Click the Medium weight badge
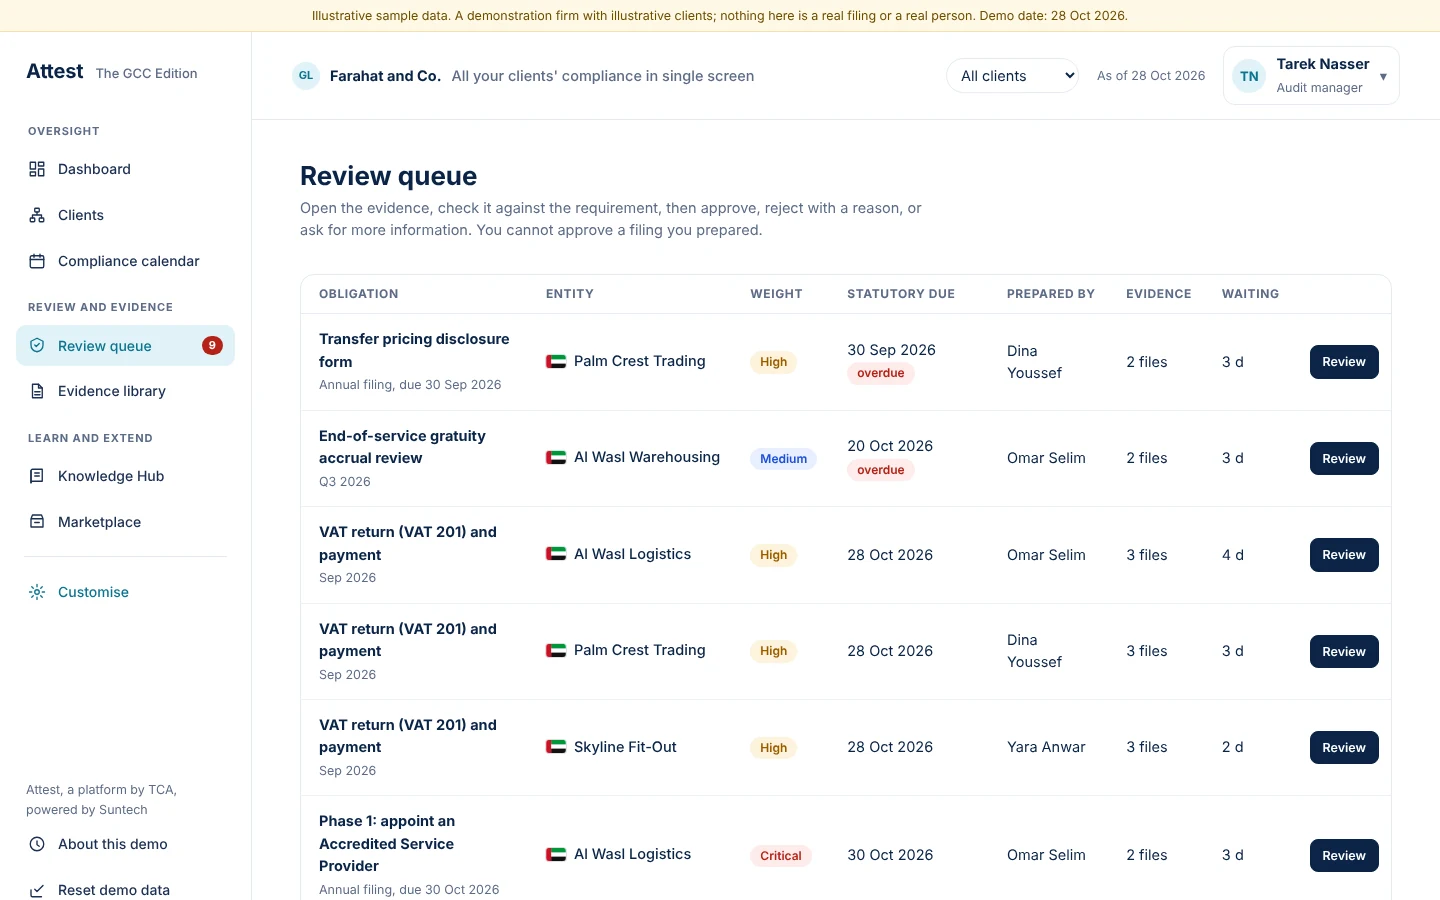Viewport: 1440px width, 900px height. point(783,459)
